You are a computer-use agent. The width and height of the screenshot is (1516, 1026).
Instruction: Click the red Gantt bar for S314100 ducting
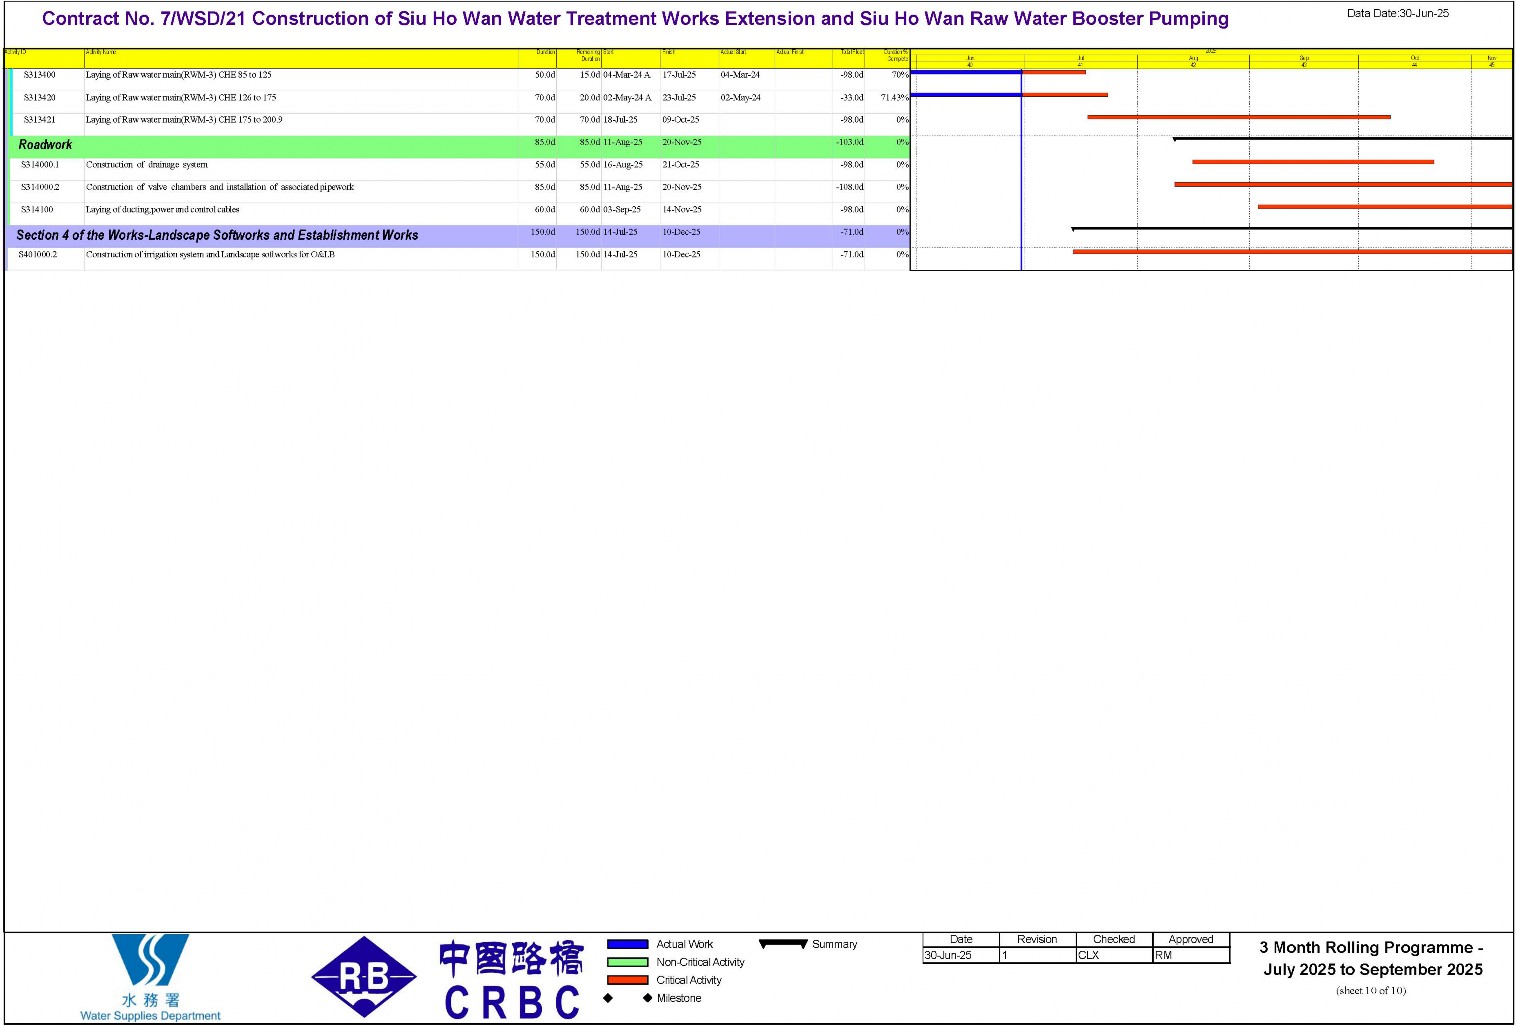click(x=1385, y=207)
